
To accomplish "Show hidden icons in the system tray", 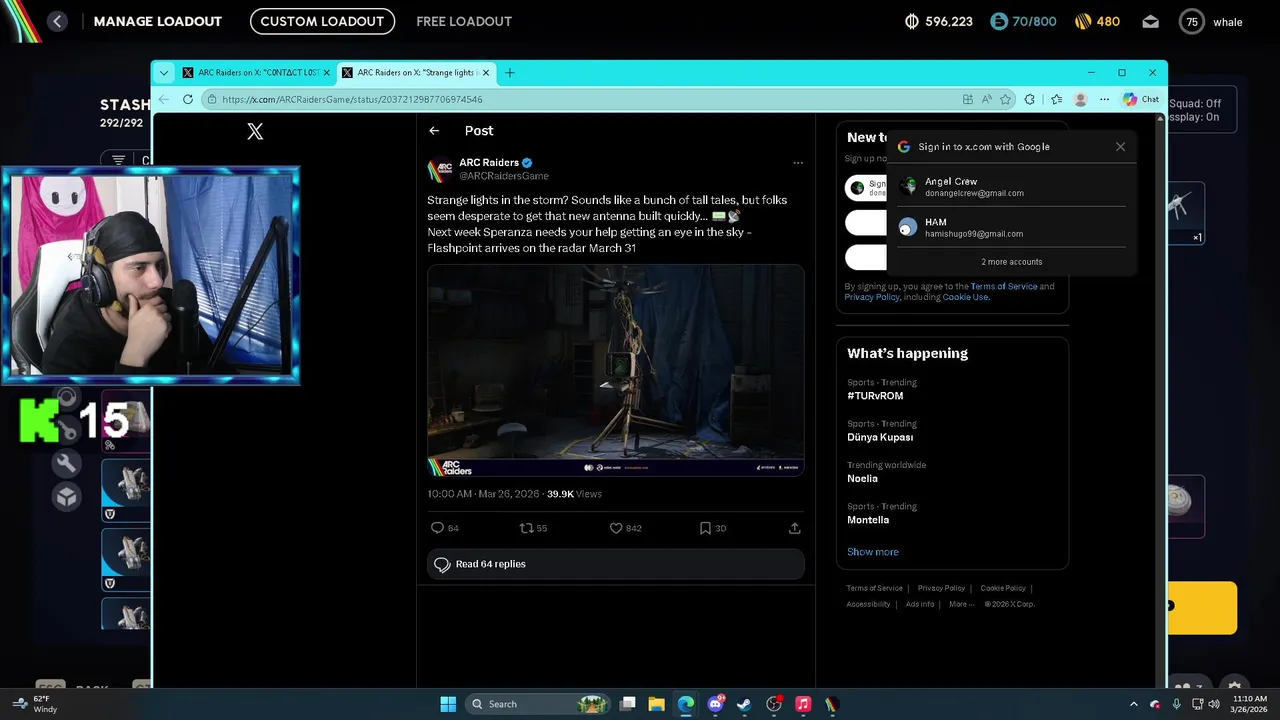I will [1133, 704].
